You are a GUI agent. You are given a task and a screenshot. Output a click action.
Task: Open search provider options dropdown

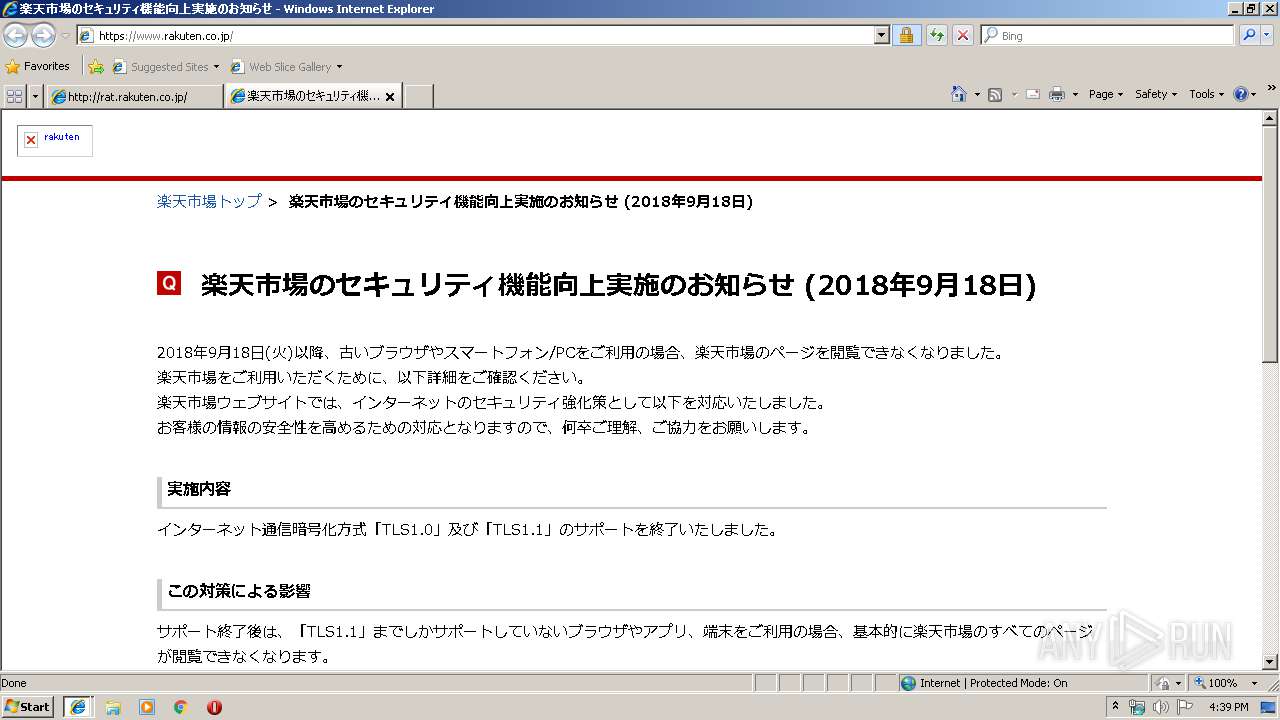(x=1269, y=36)
